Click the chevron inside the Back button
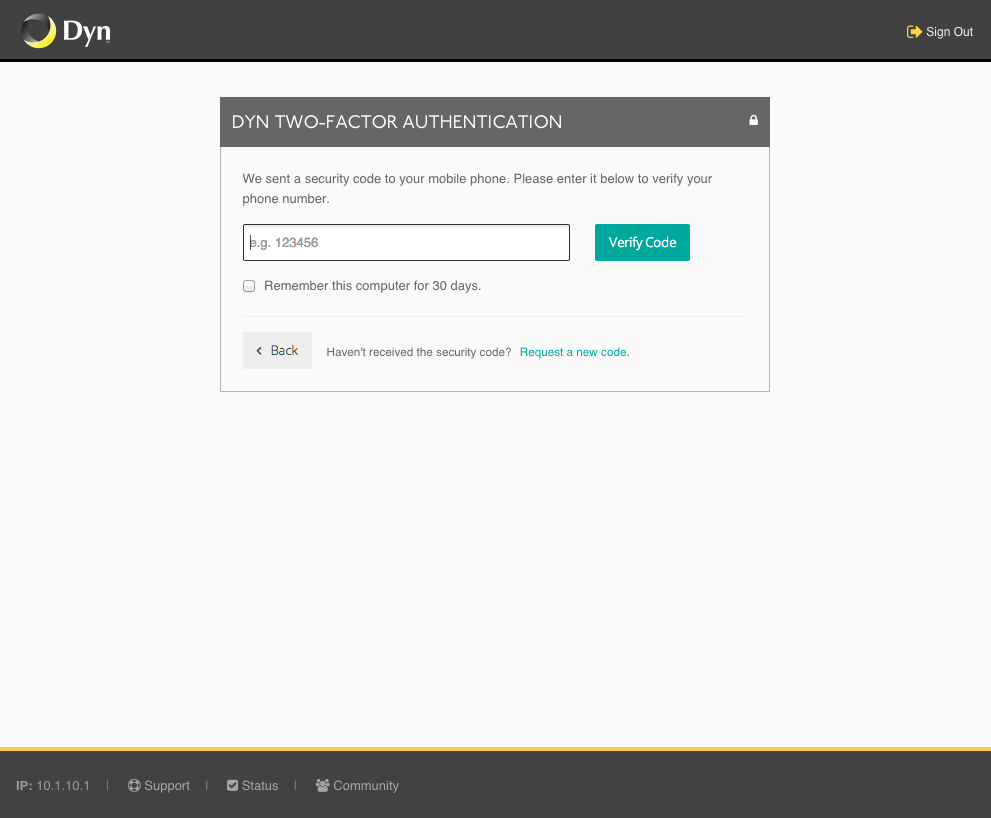The height and width of the screenshot is (818, 991). (x=258, y=351)
